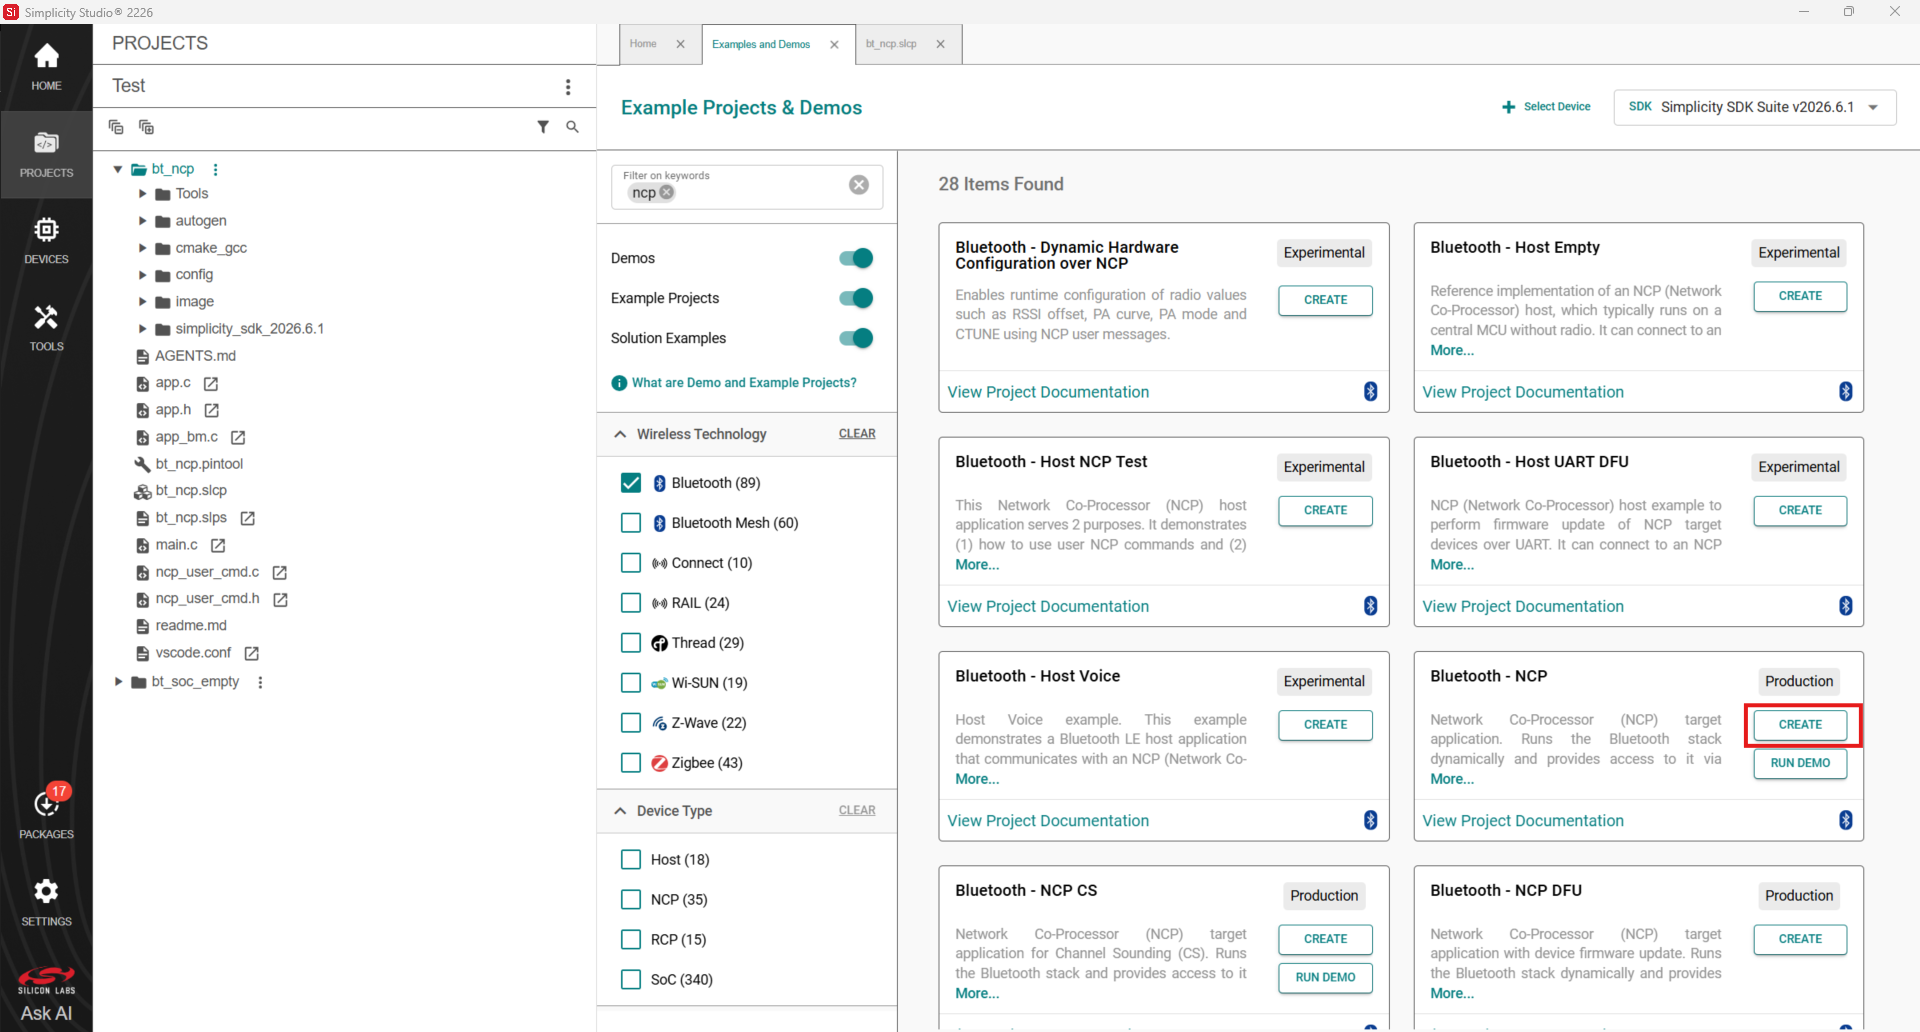The height and width of the screenshot is (1032, 1920).
Task: Click Select Device link
Action: coord(1546,107)
